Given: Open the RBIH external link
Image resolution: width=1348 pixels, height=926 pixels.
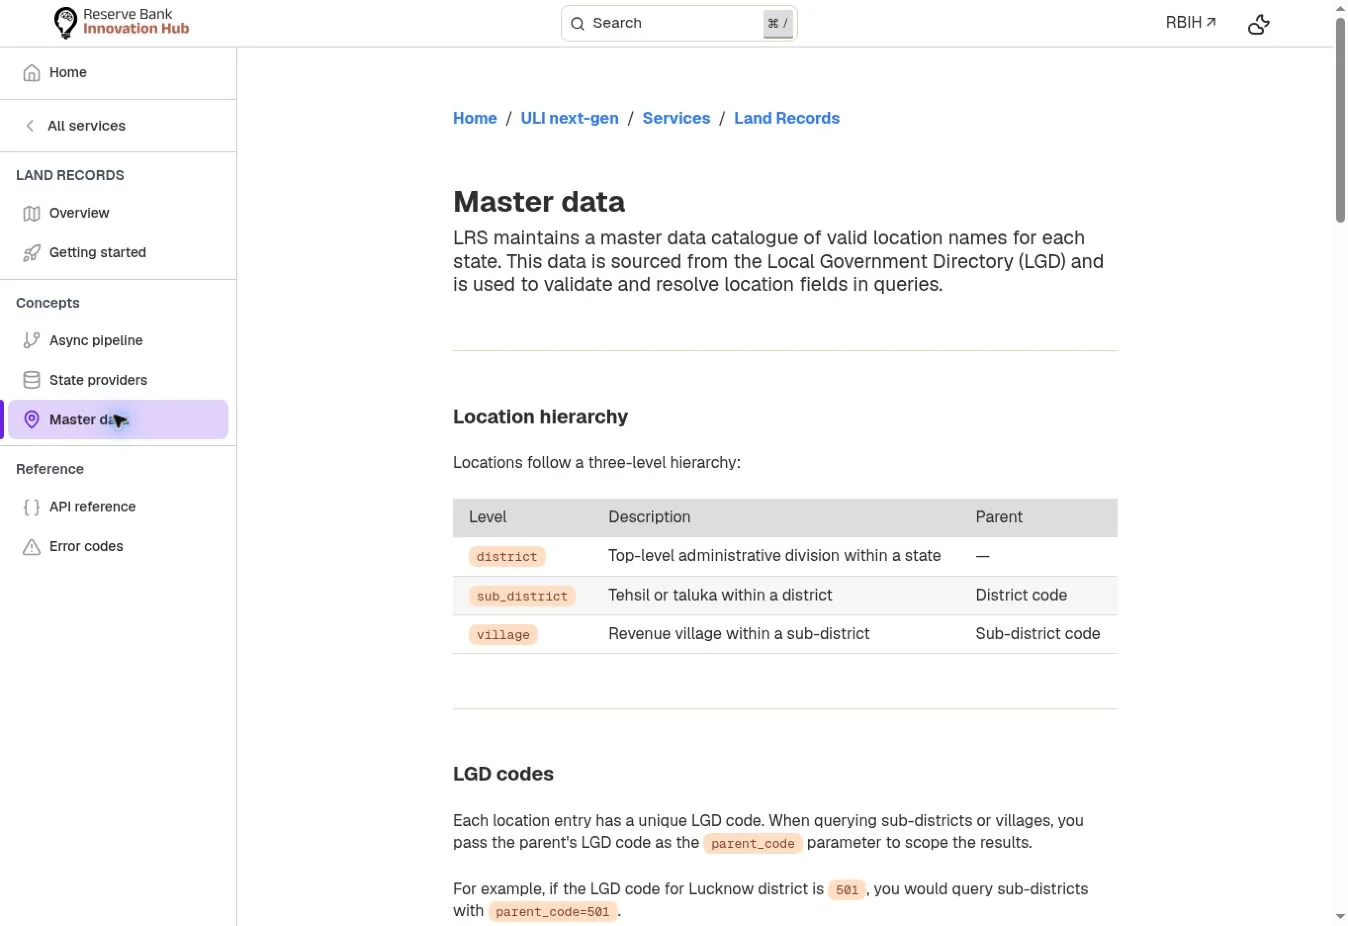Looking at the screenshot, I should (x=1191, y=22).
